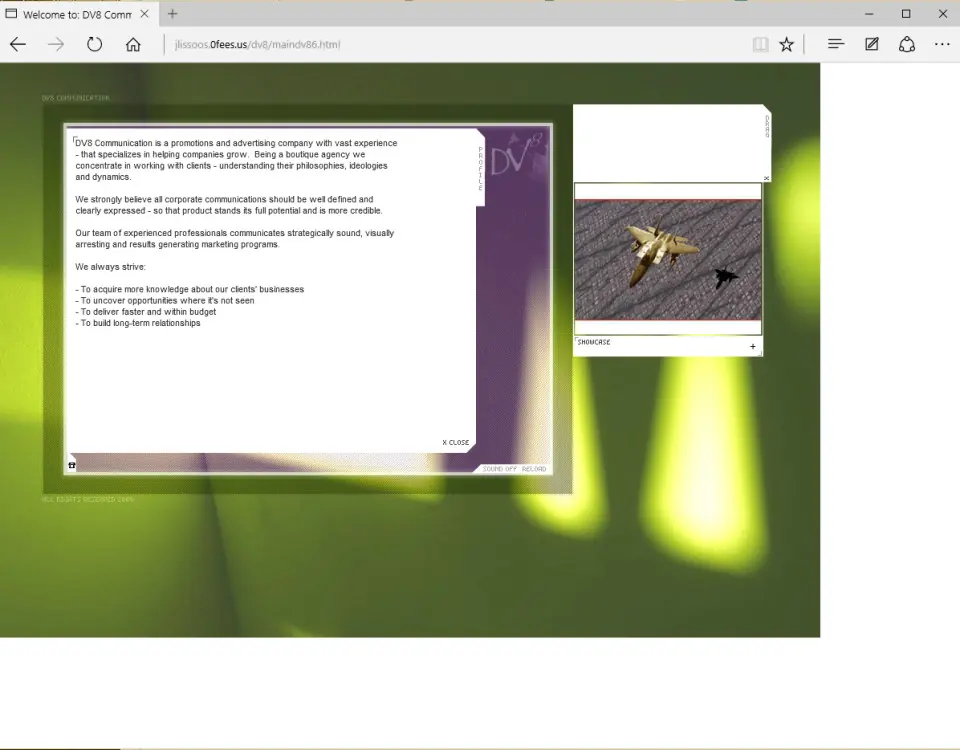Click the DV8 Communication header text

point(76,98)
